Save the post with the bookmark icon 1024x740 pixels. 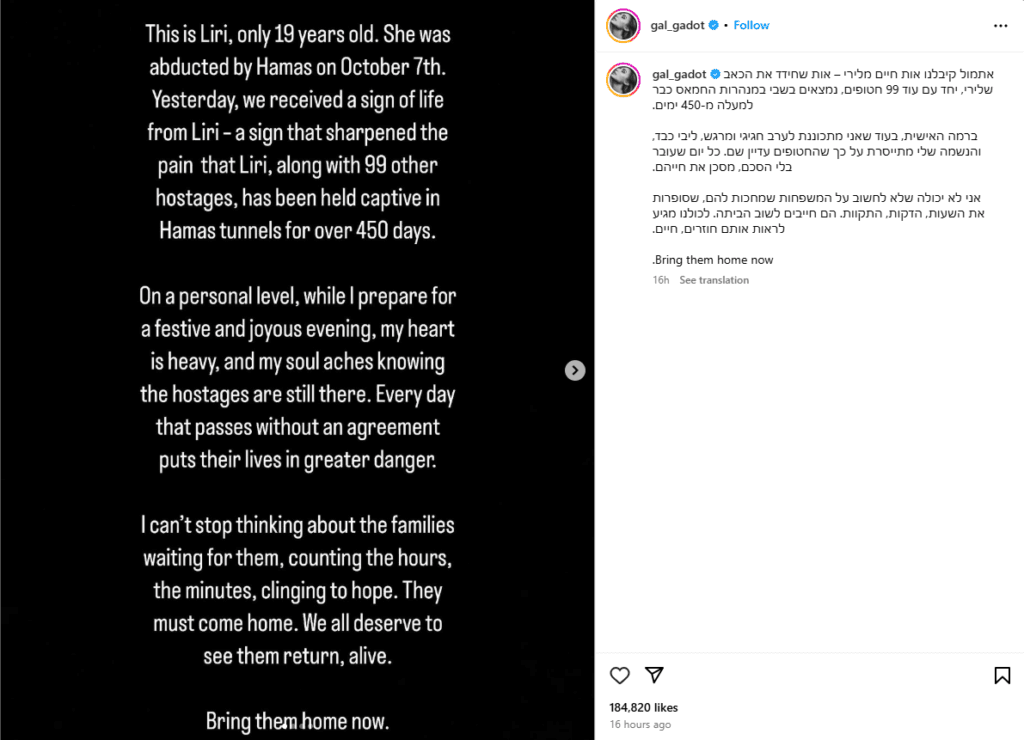pos(1002,675)
